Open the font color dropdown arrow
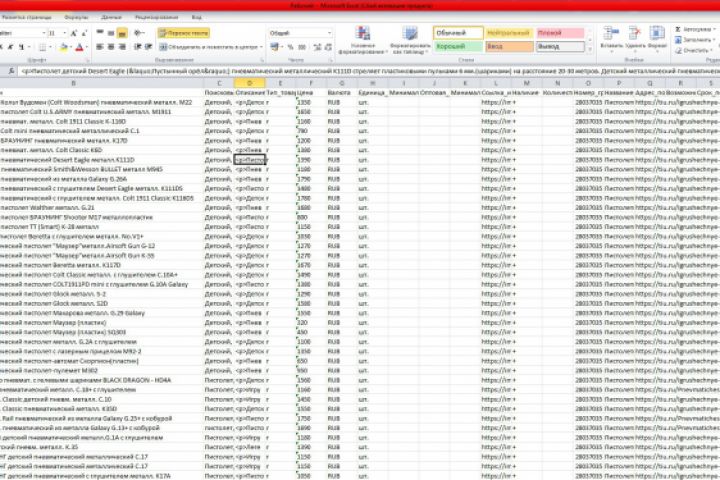 [x=87, y=47]
